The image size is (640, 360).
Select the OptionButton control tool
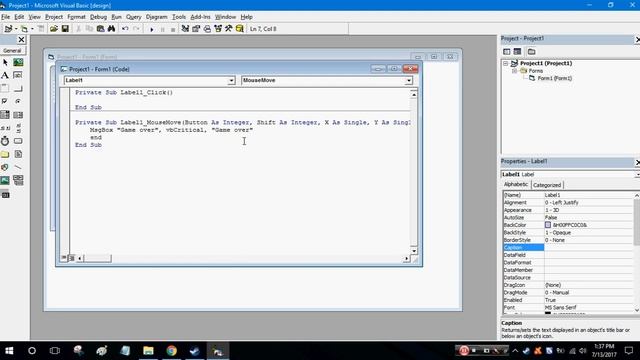(18, 102)
